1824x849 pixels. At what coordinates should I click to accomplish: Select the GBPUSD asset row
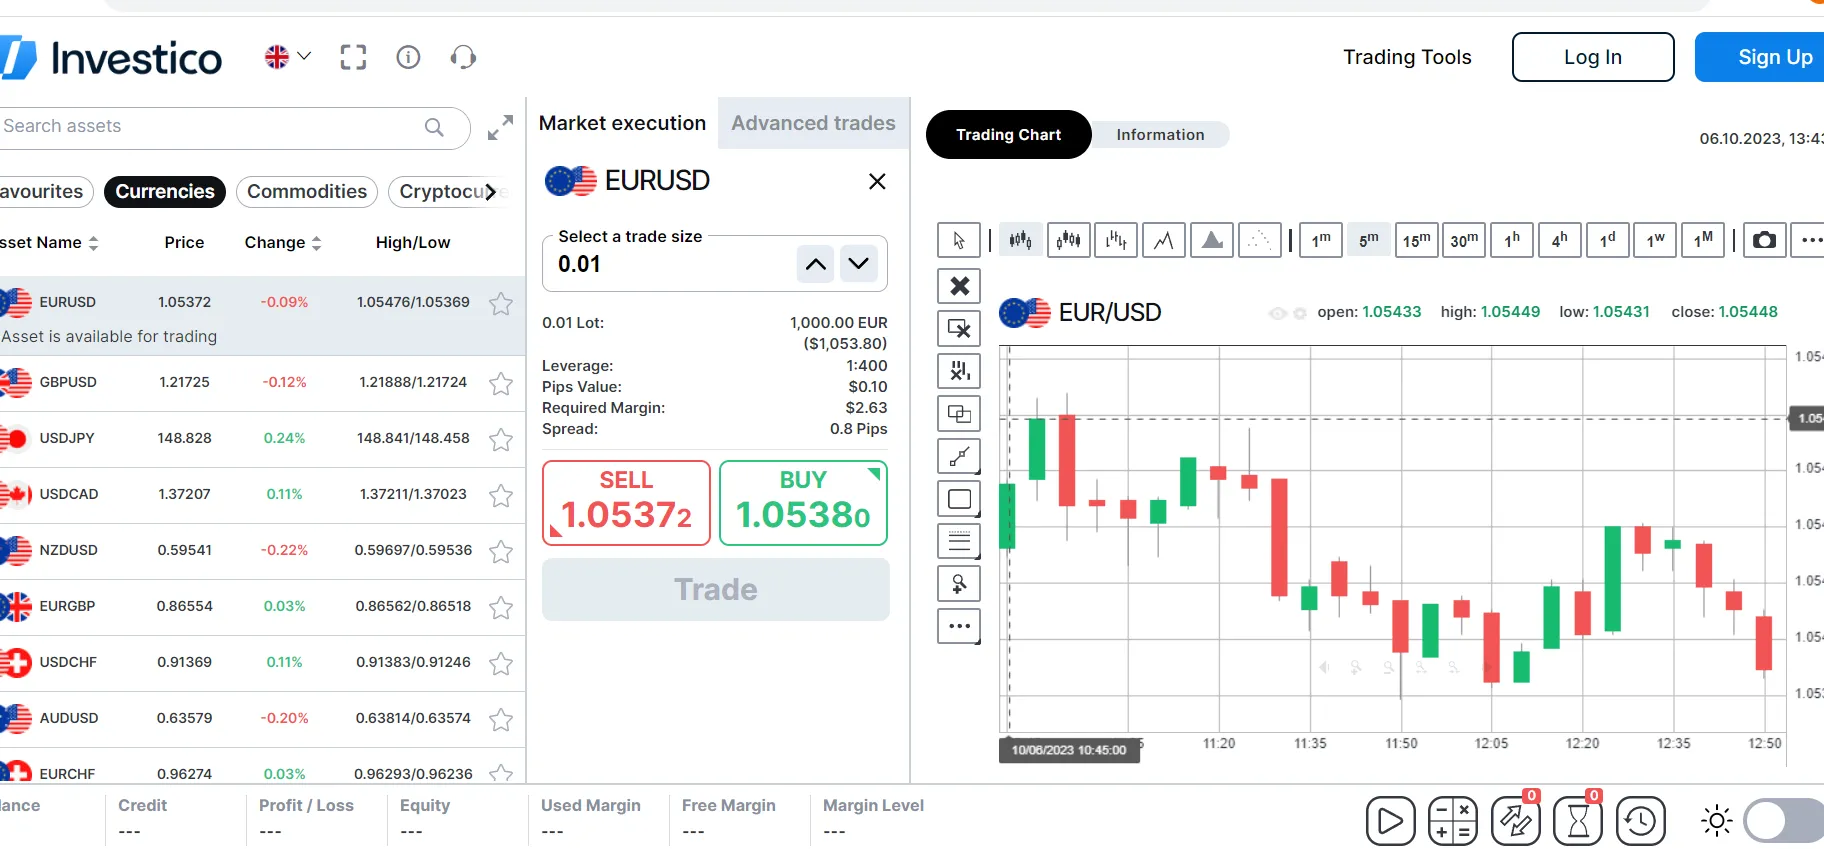262,383
